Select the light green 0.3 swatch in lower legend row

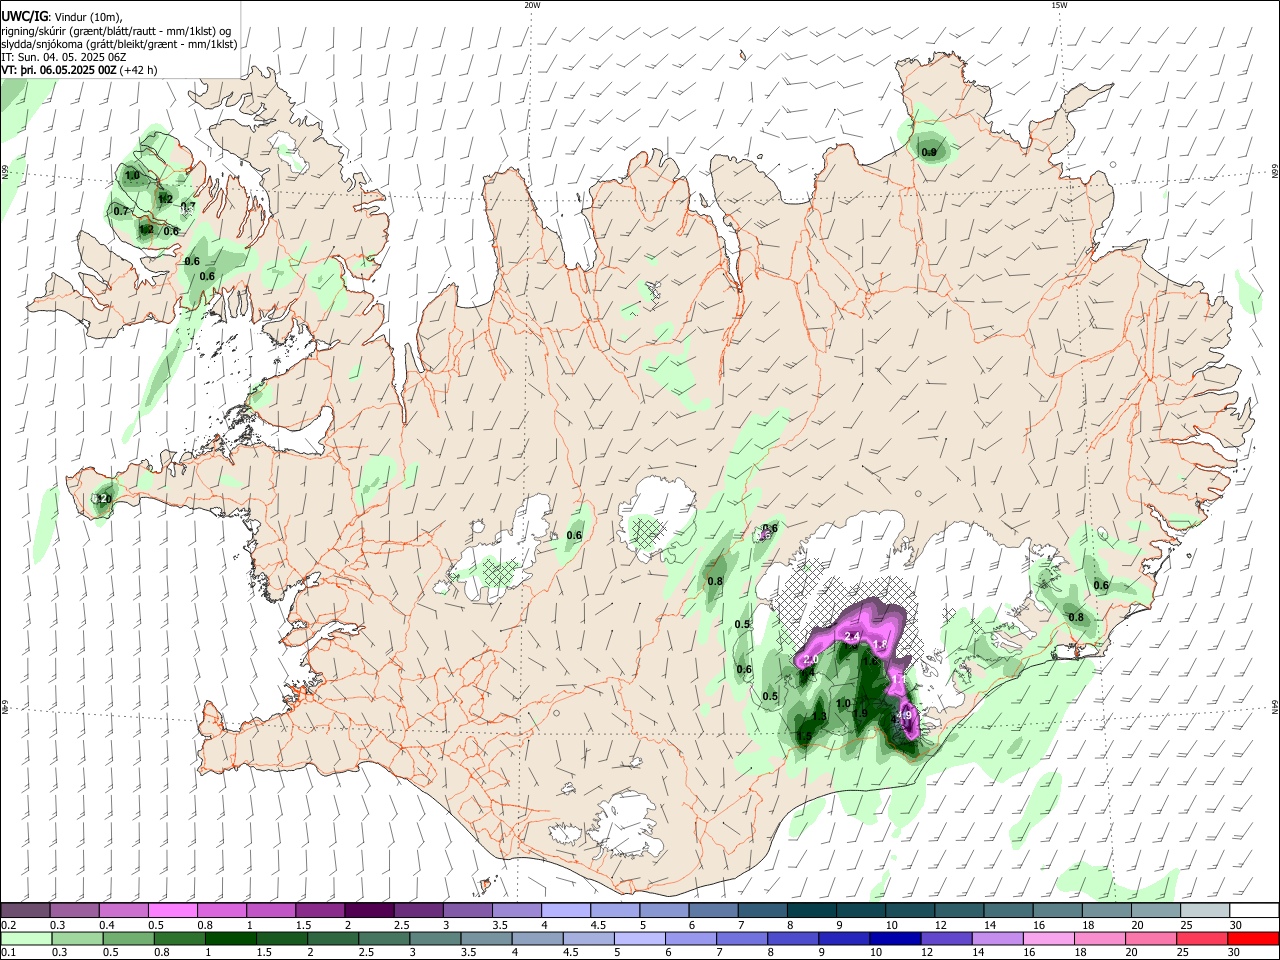77,939
